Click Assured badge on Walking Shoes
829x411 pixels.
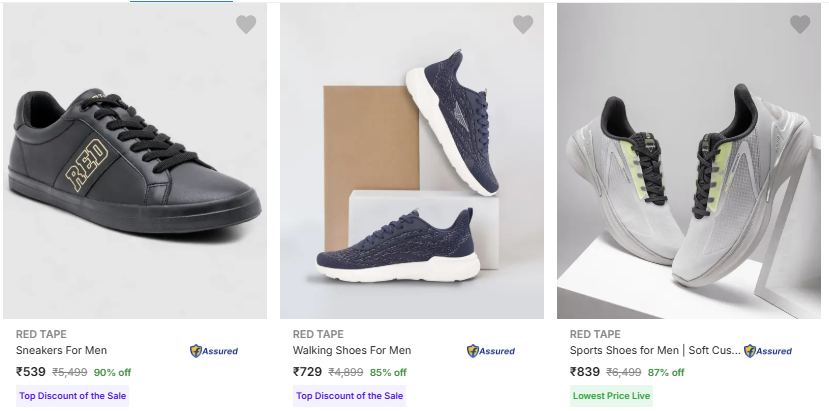491,351
